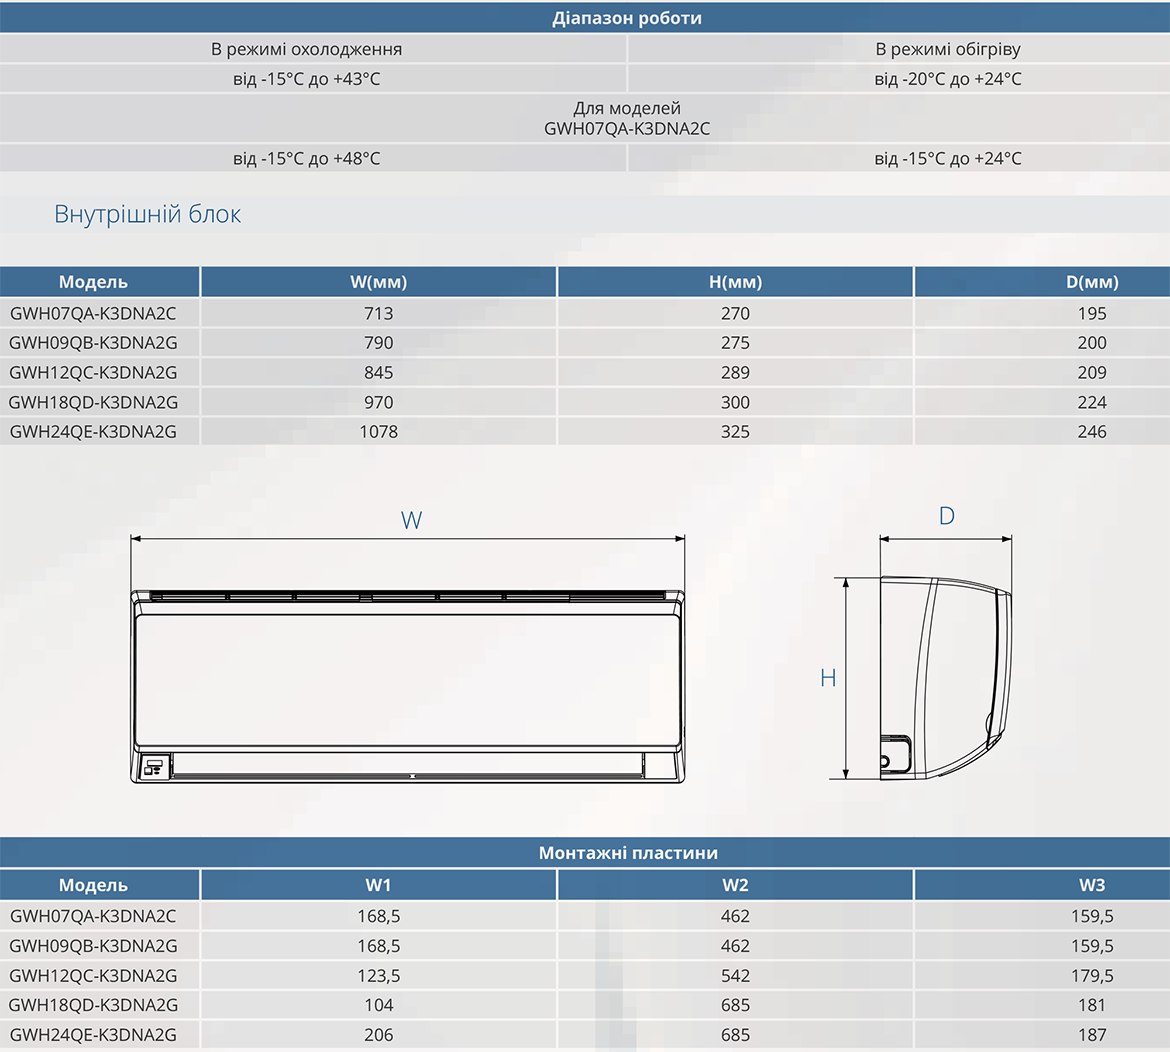Click the 'W2' column header
This screenshot has width=1170, height=1052.
735,885
